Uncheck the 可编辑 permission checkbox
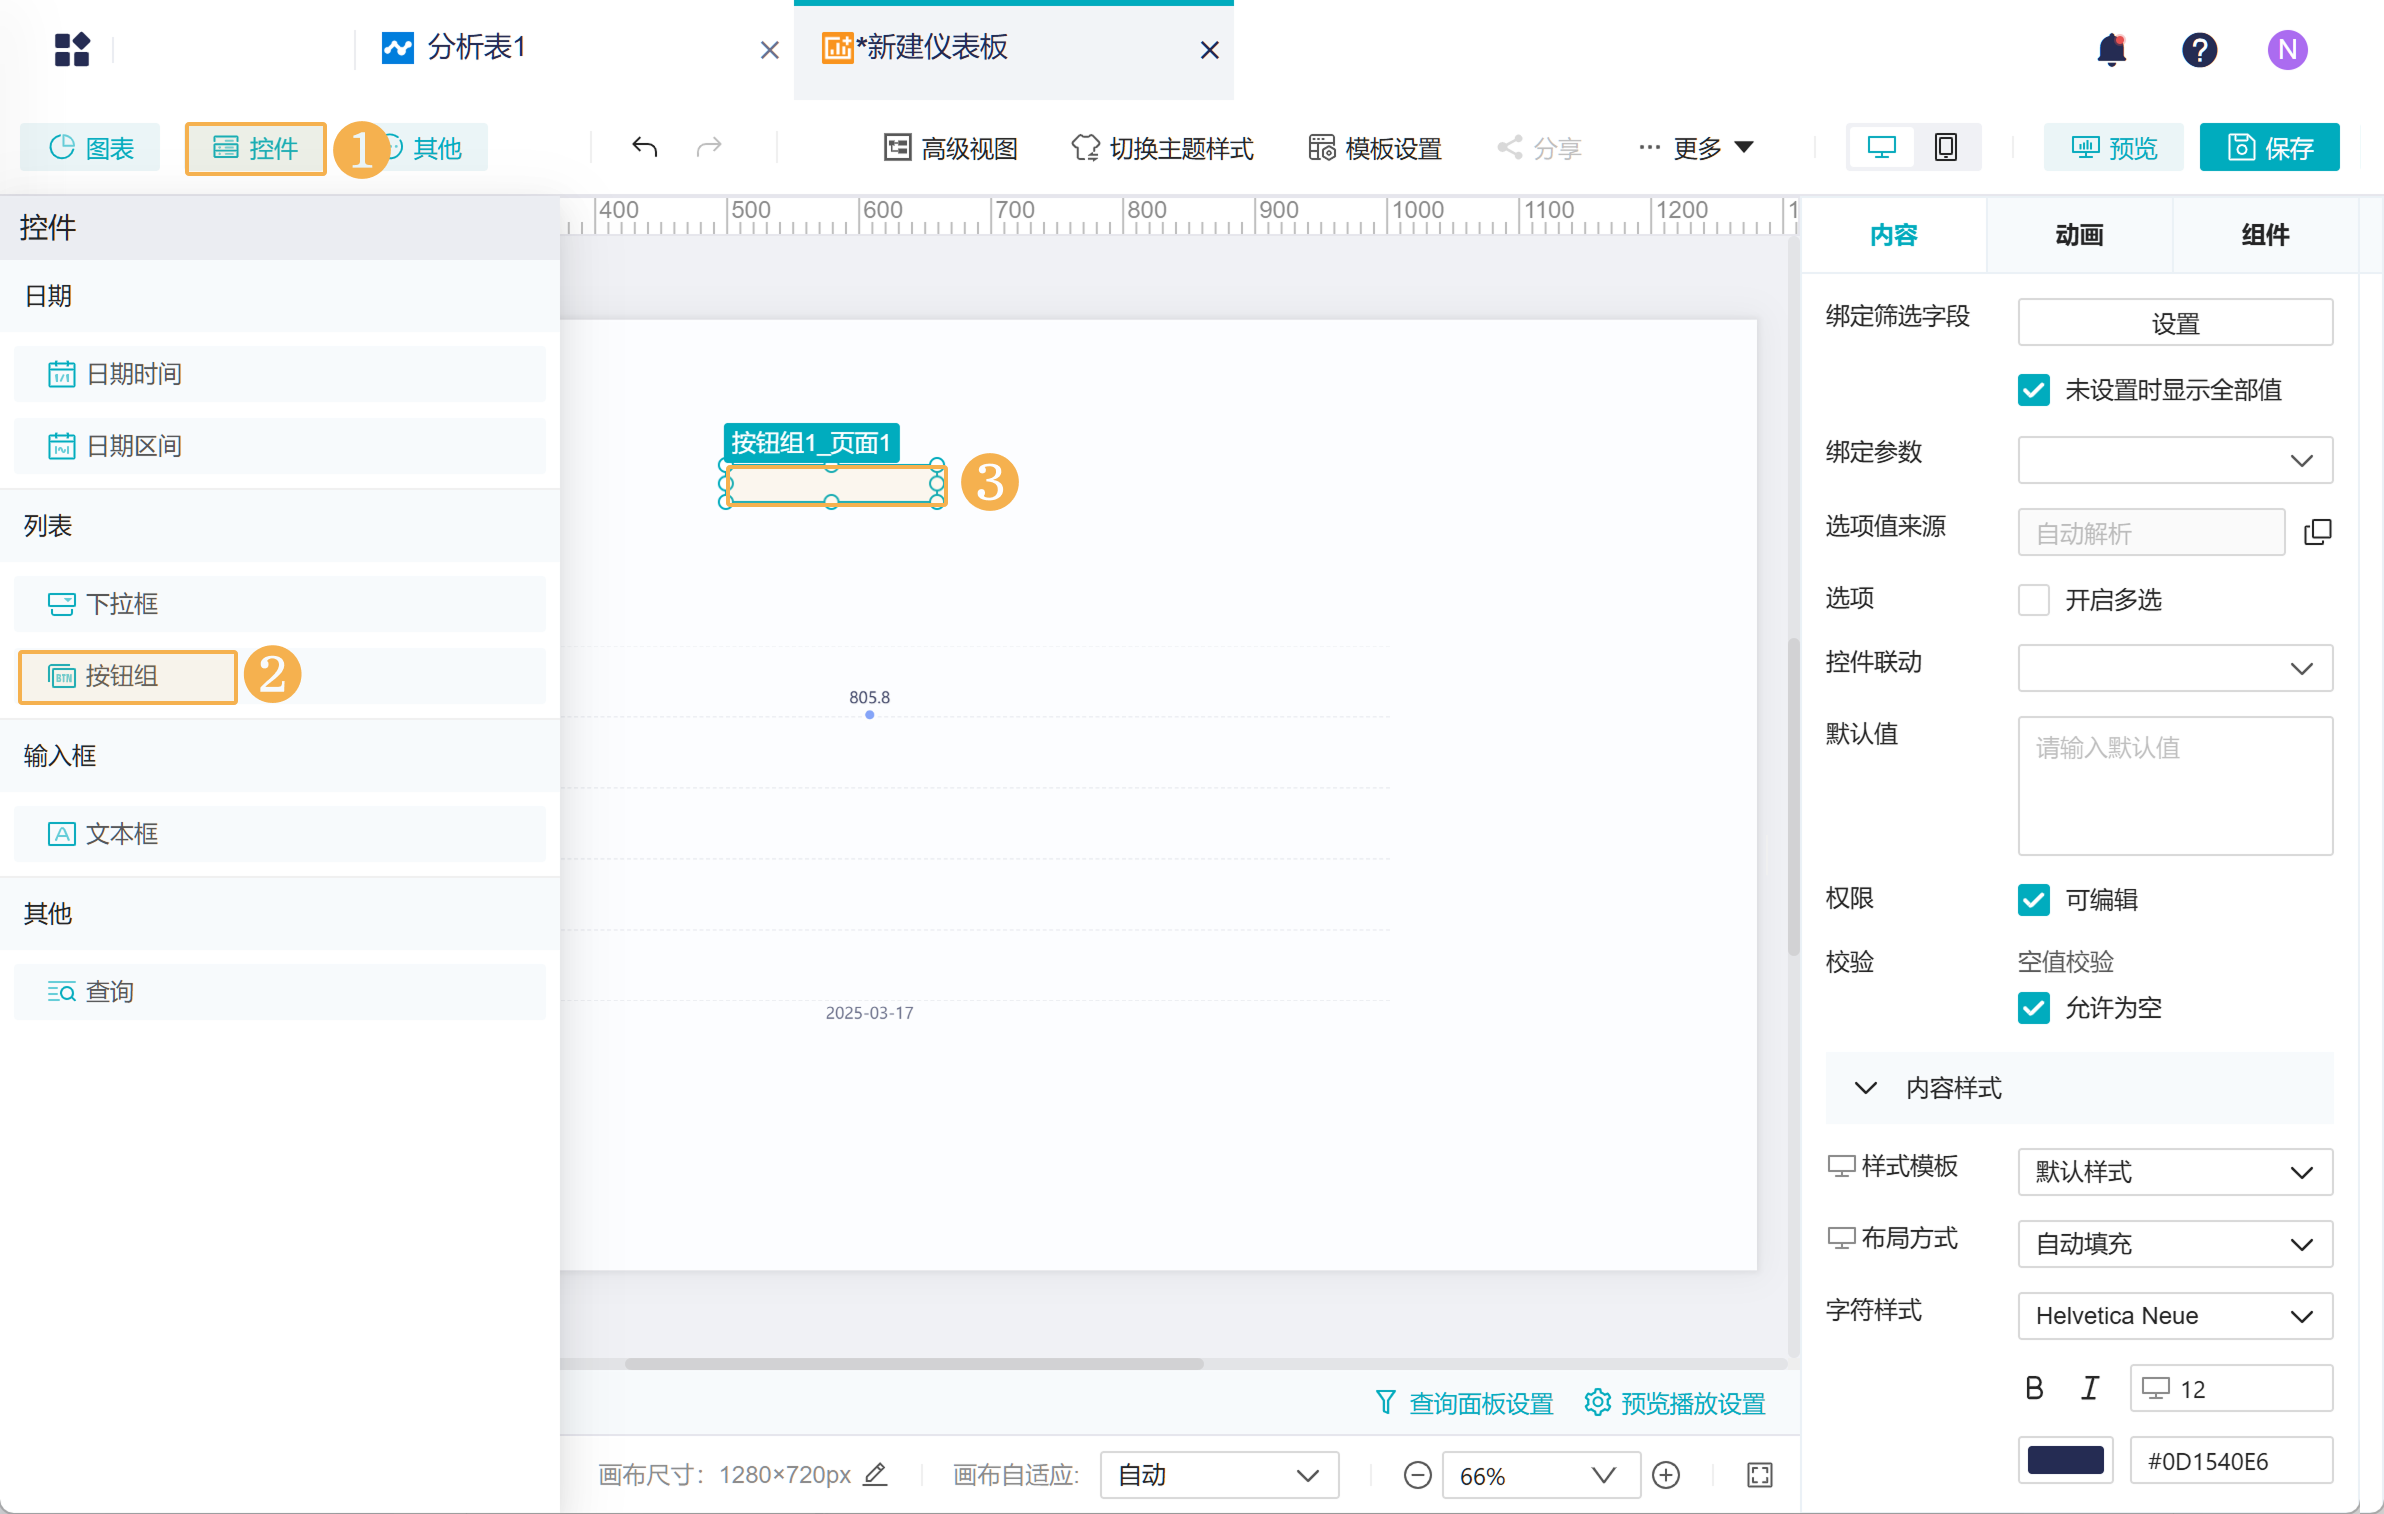Viewport: 2384px width, 1514px height. coord(2033,900)
